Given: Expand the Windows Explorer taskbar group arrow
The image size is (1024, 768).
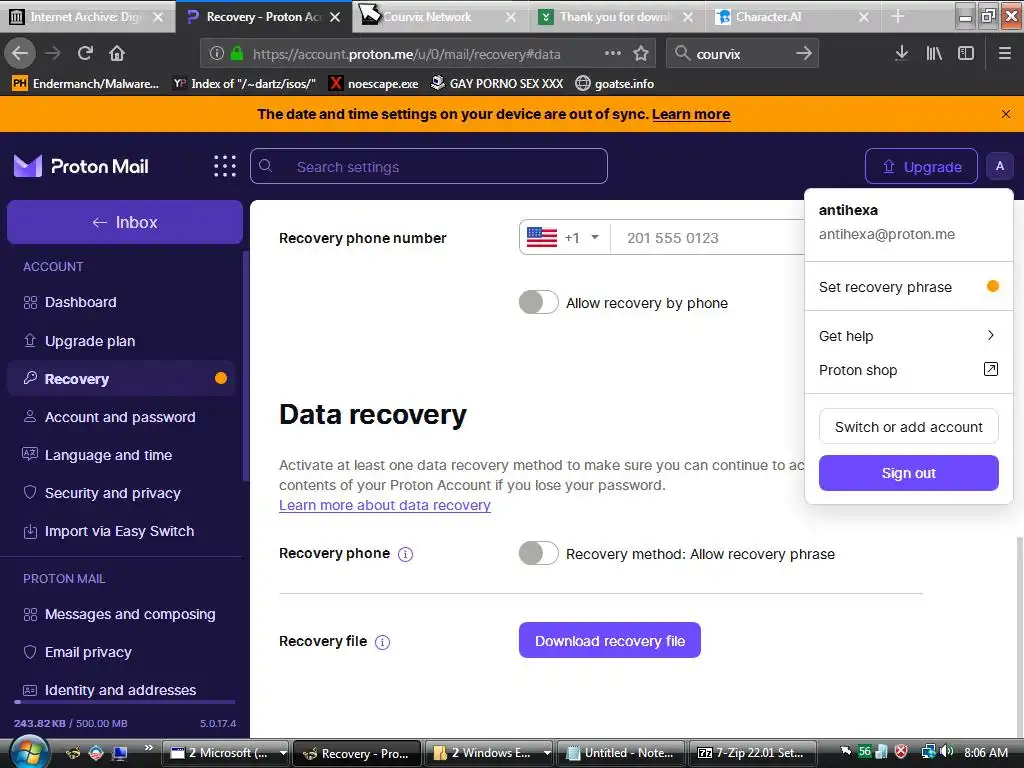Looking at the screenshot, I should pyautogui.click(x=547, y=753).
